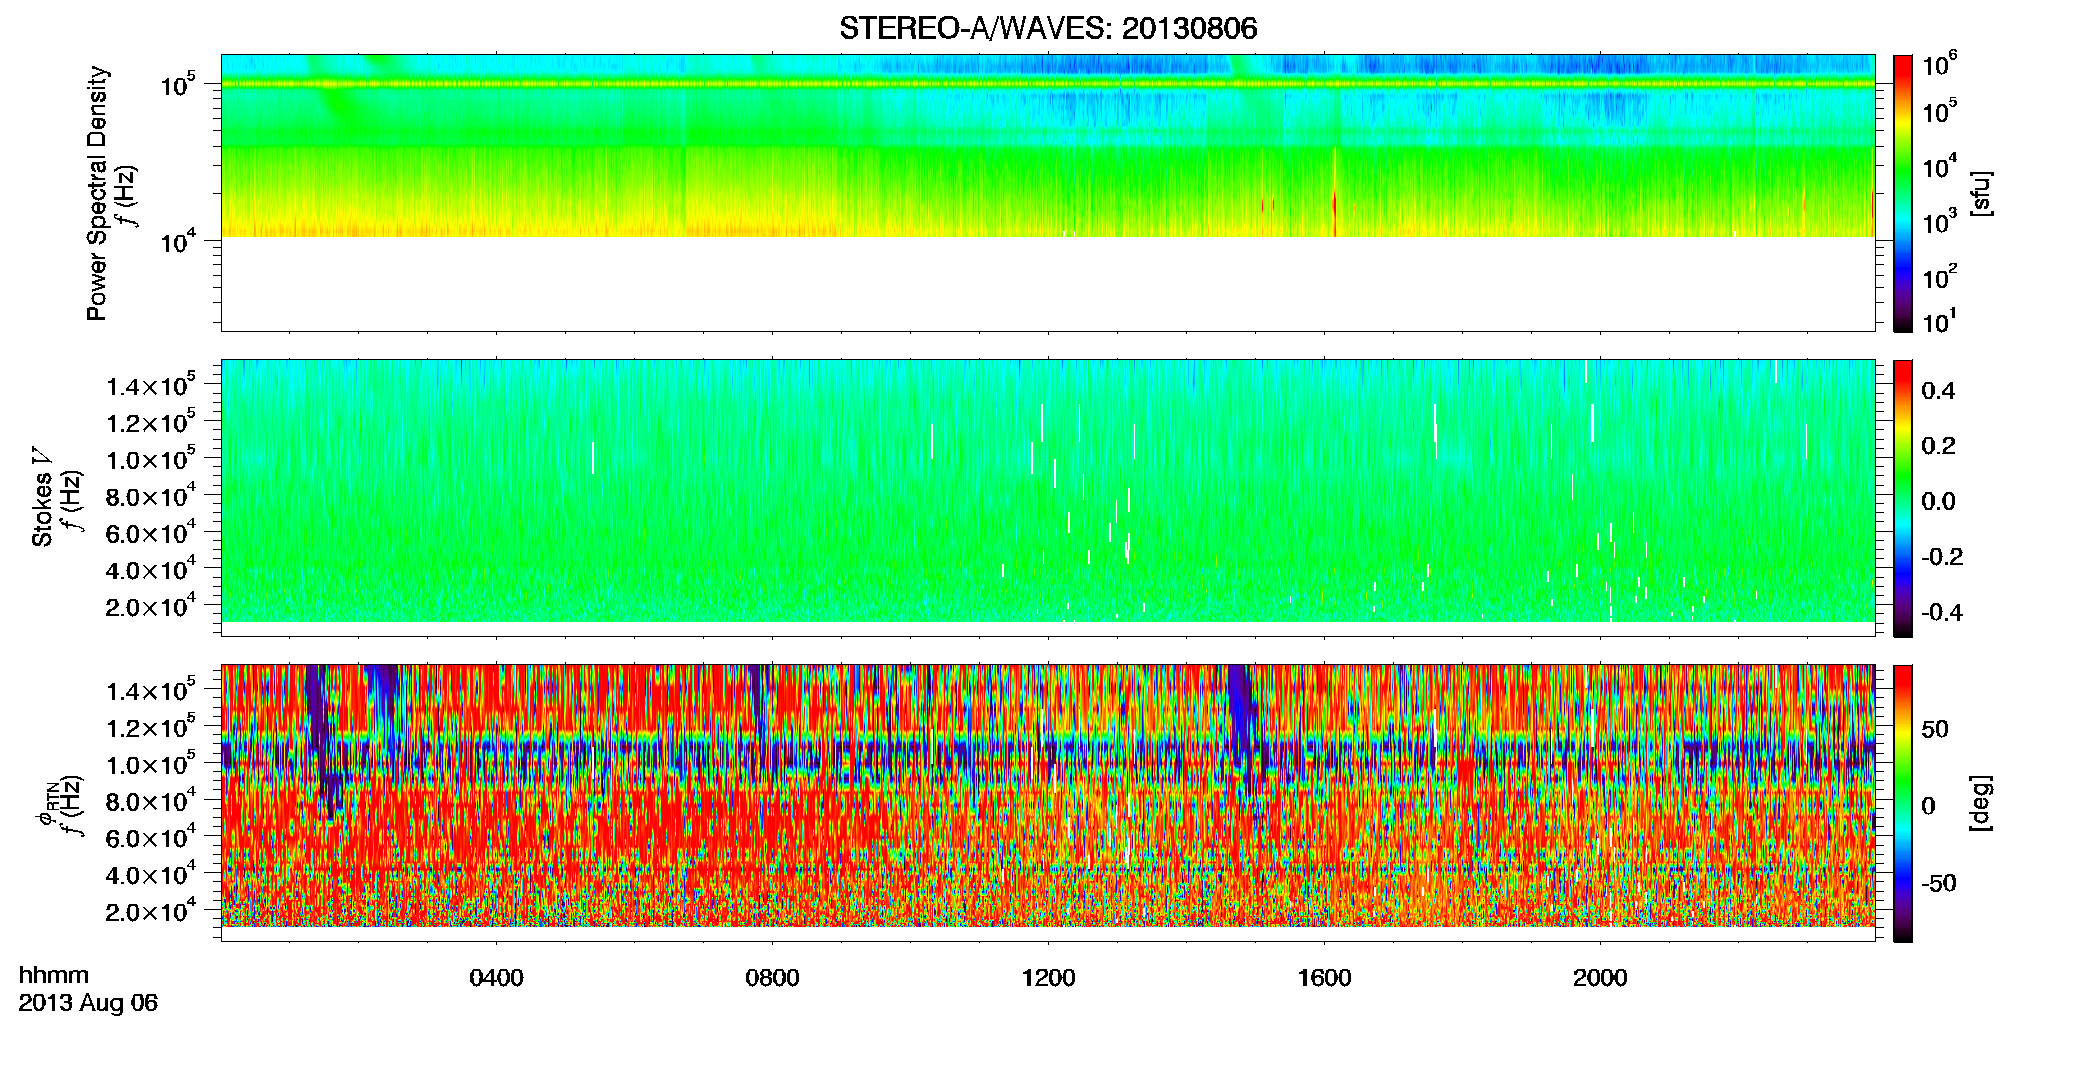Image resolution: width=2096 pixels, height=1080 pixels.
Task: Click the Stokes V spectrogram panel
Action: coord(1047,497)
